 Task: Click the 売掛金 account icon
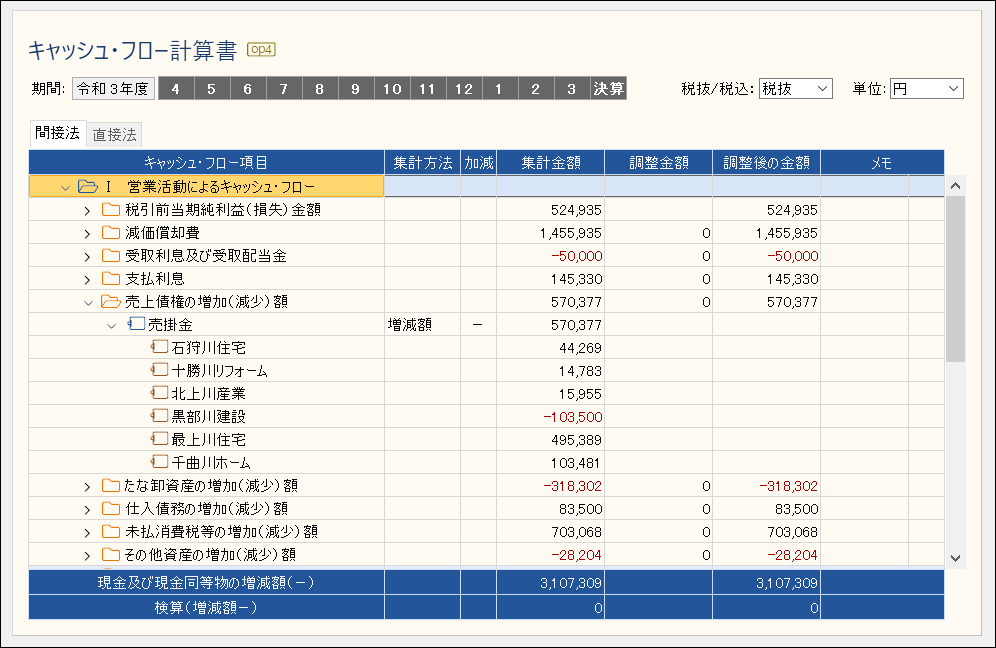[x=137, y=324]
